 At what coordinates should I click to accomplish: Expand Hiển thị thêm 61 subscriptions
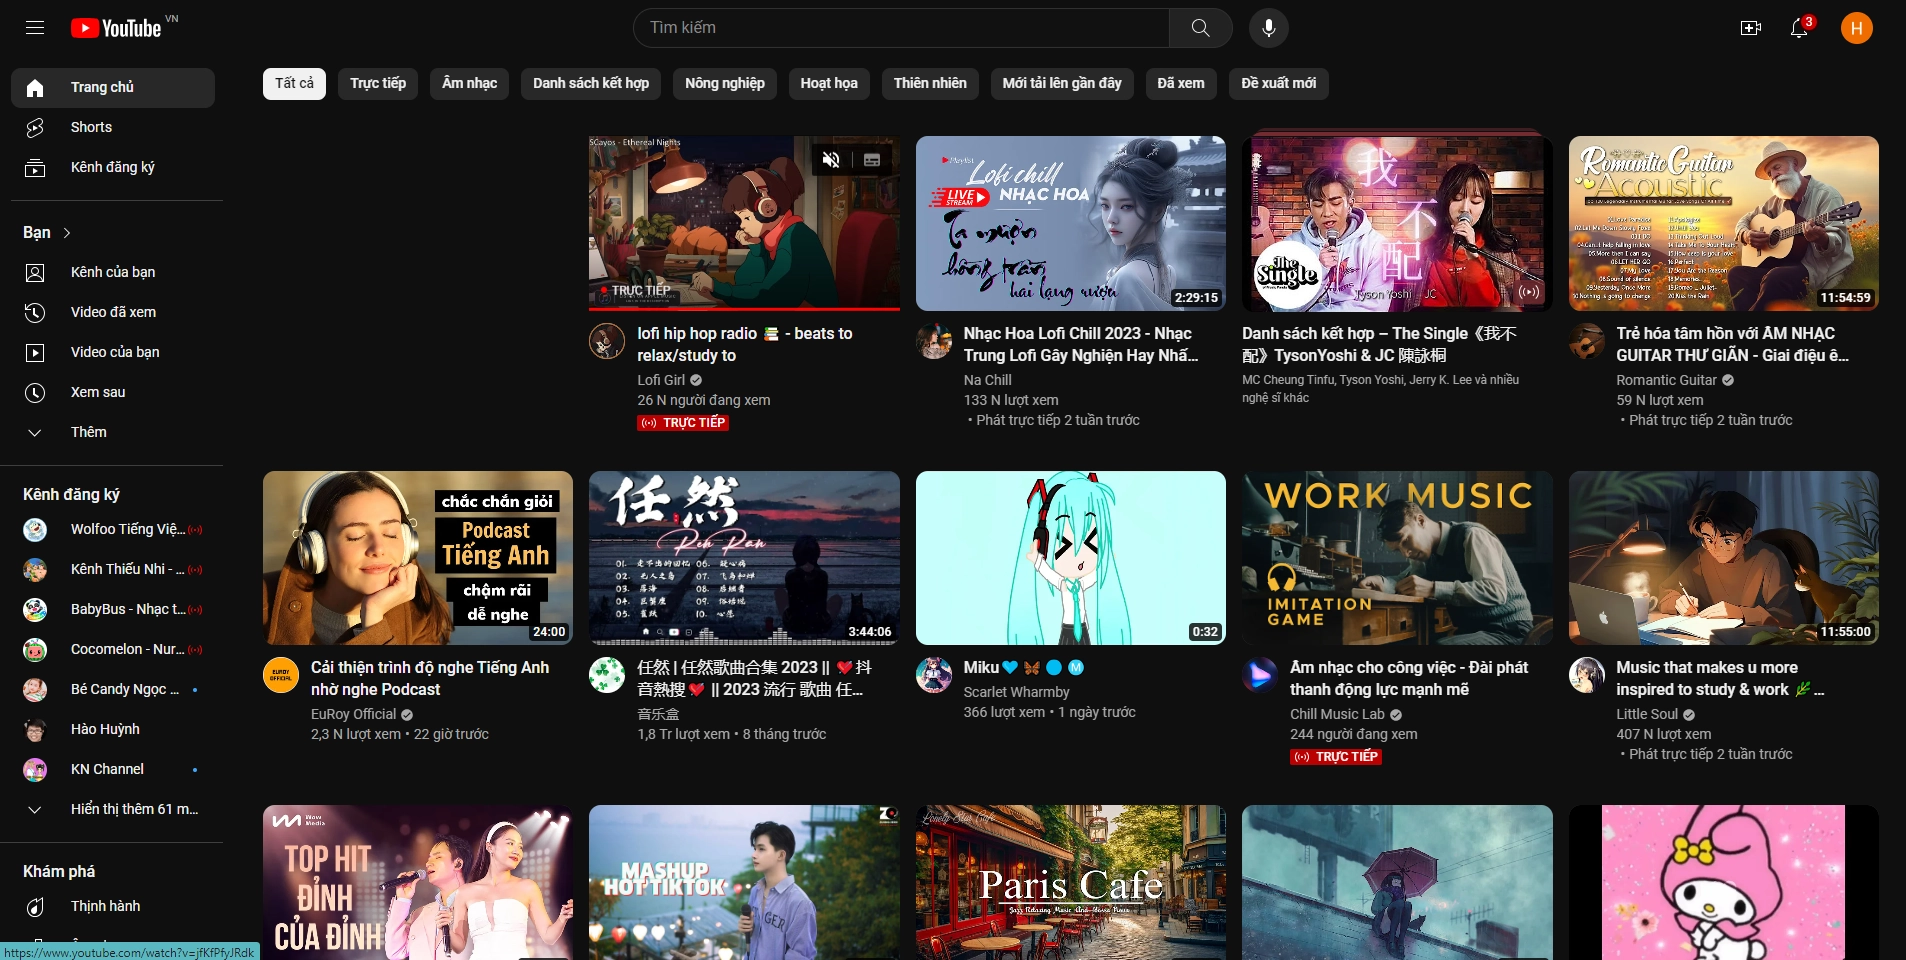[135, 809]
